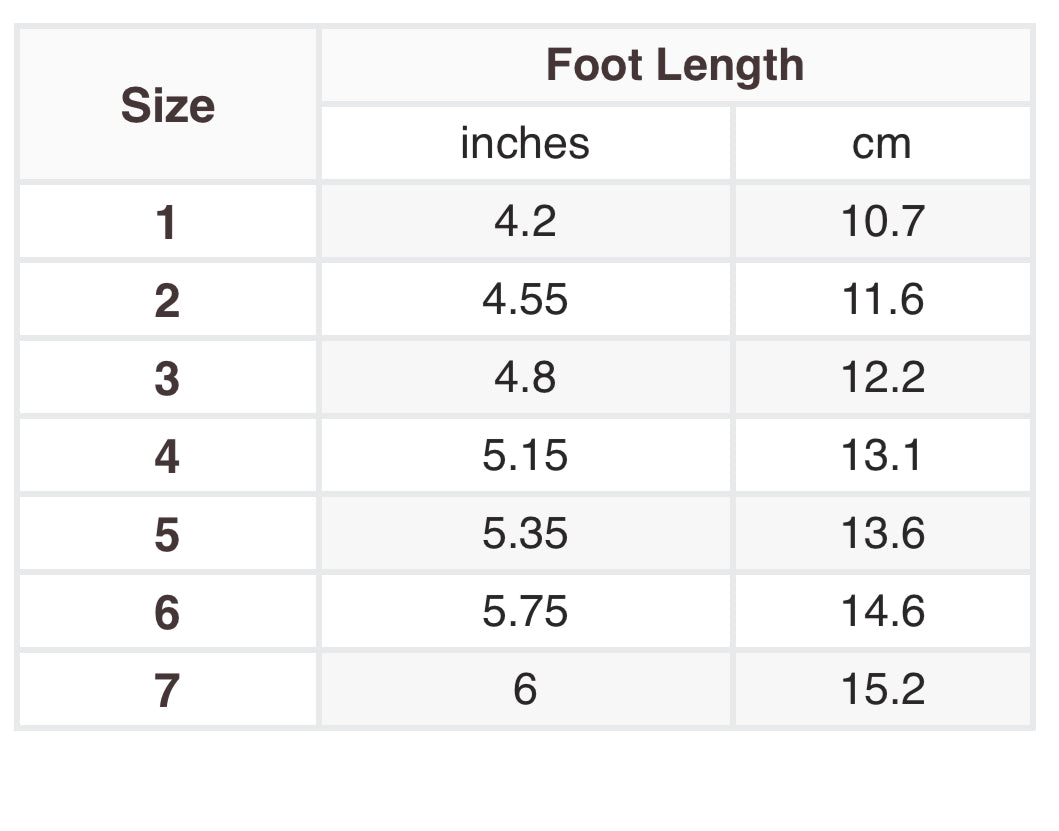
Task: Click the 4.55 inches value
Action: coord(525,299)
